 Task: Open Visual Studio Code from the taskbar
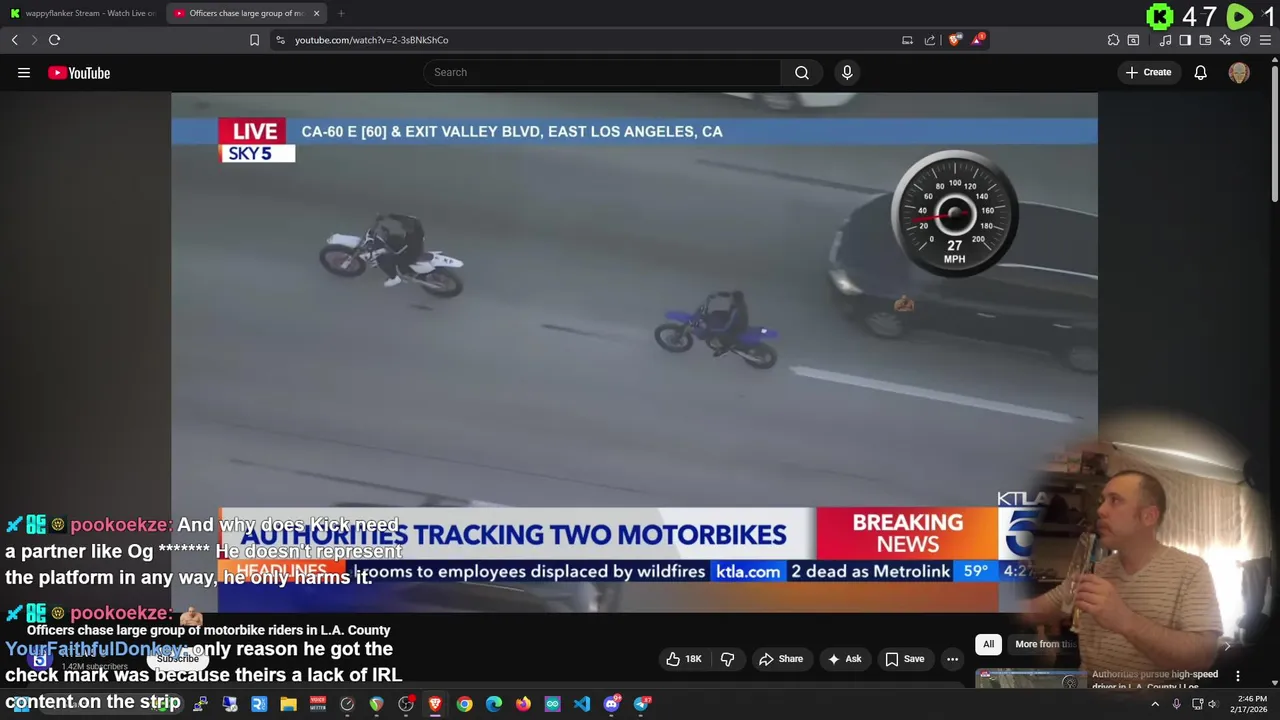coord(582,704)
